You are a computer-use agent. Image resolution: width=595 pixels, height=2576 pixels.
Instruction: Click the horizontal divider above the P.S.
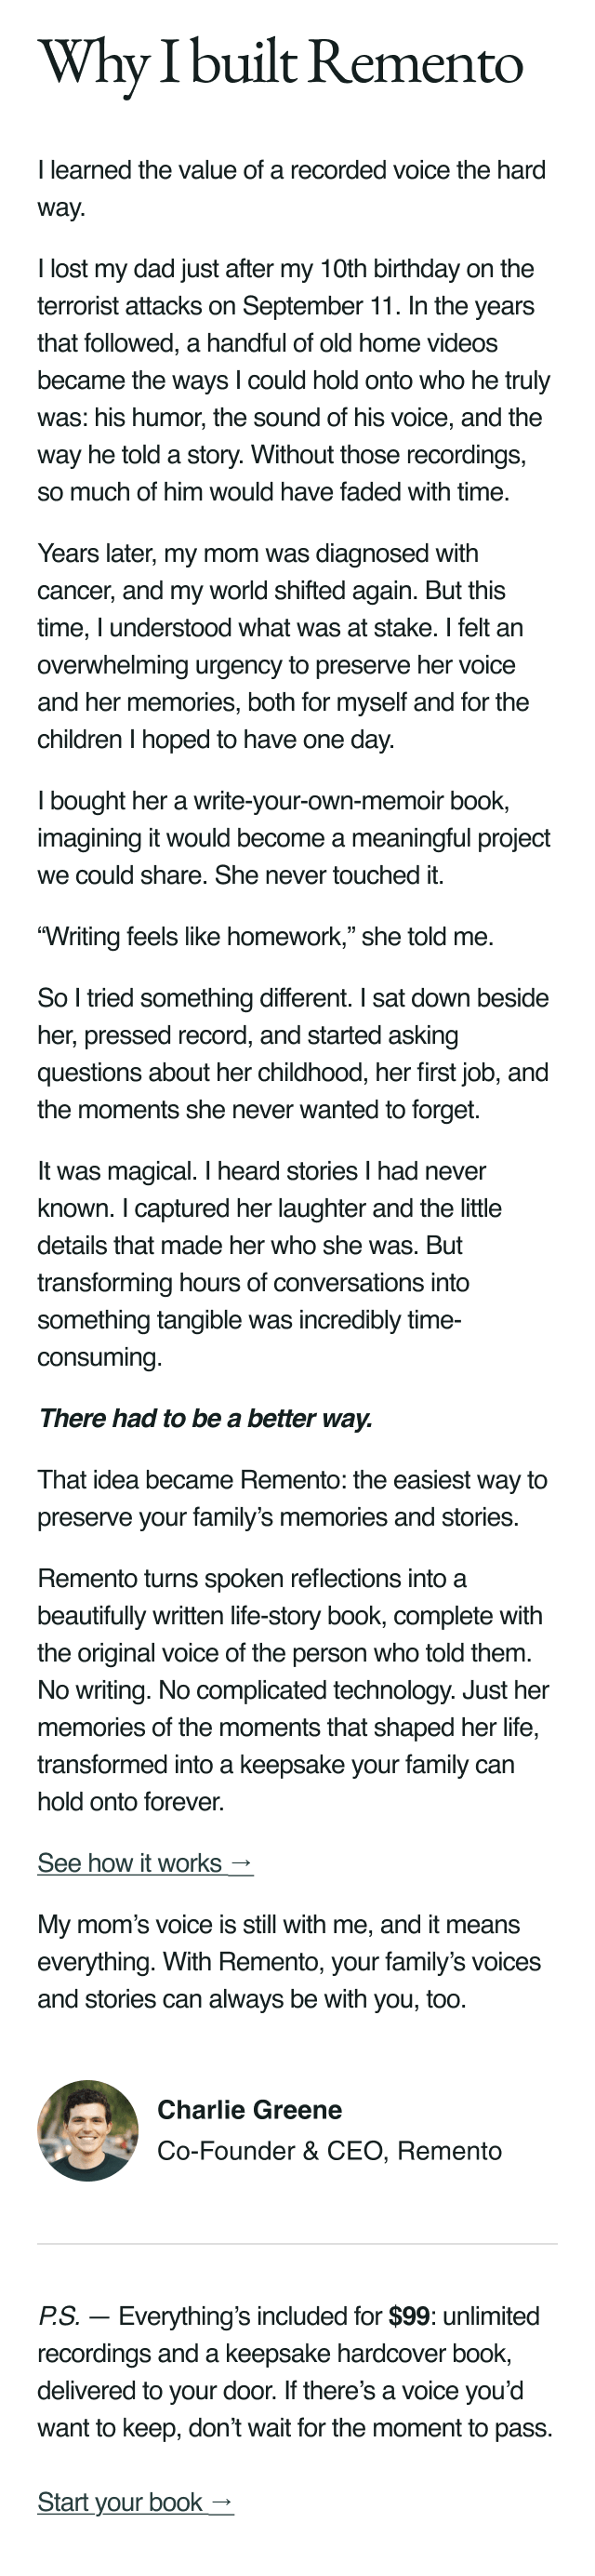[x=297, y=2244]
